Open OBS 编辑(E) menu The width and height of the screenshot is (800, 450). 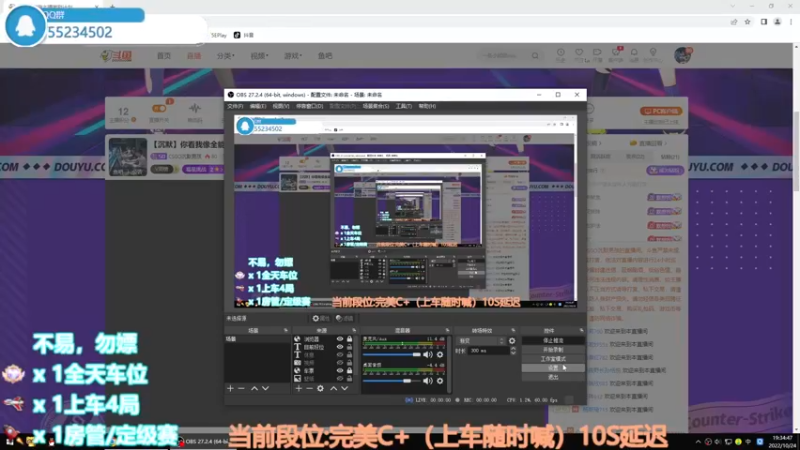pos(258,106)
